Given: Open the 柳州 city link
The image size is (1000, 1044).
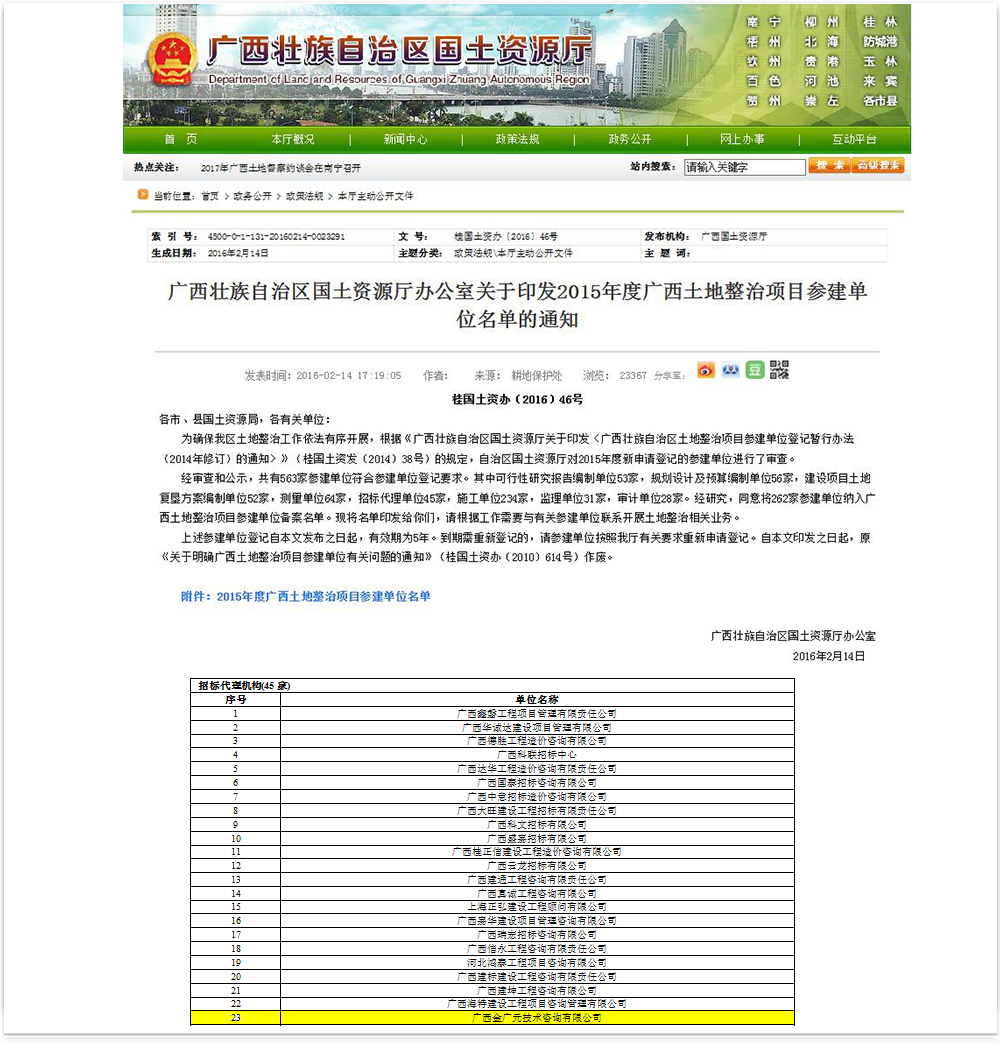Looking at the screenshot, I should [x=822, y=22].
